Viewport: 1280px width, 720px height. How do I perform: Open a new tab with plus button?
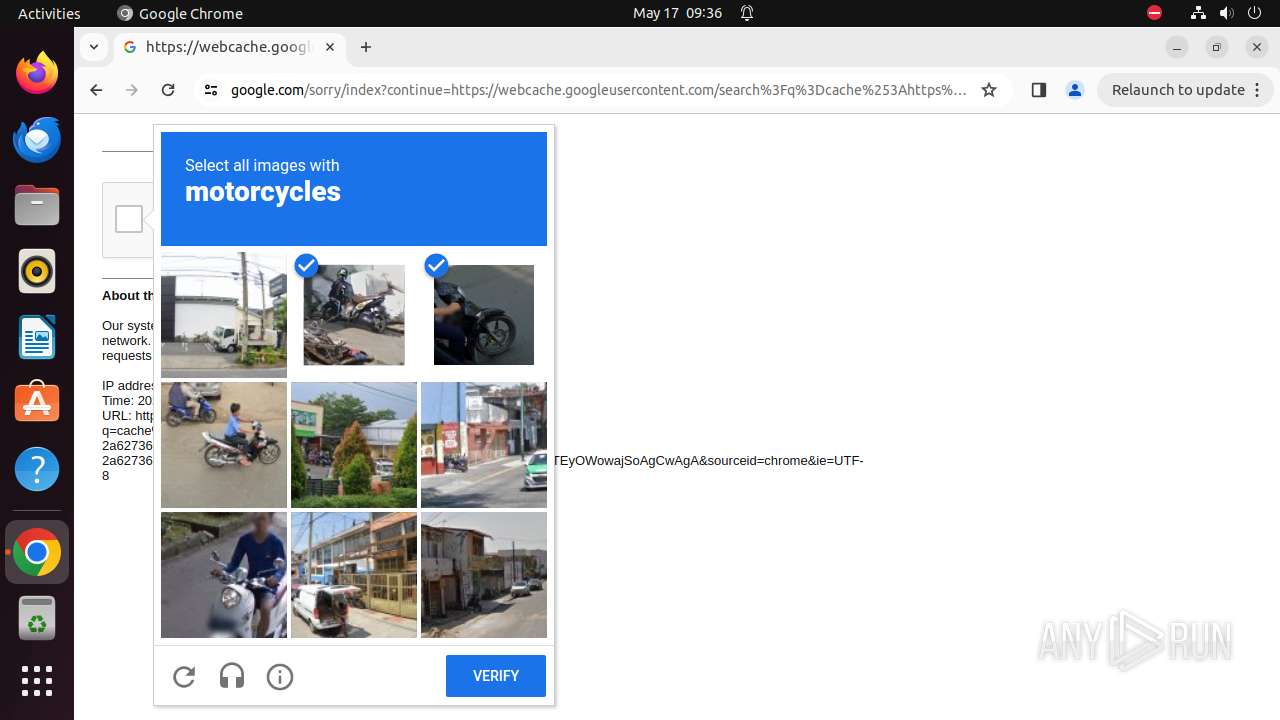click(366, 47)
